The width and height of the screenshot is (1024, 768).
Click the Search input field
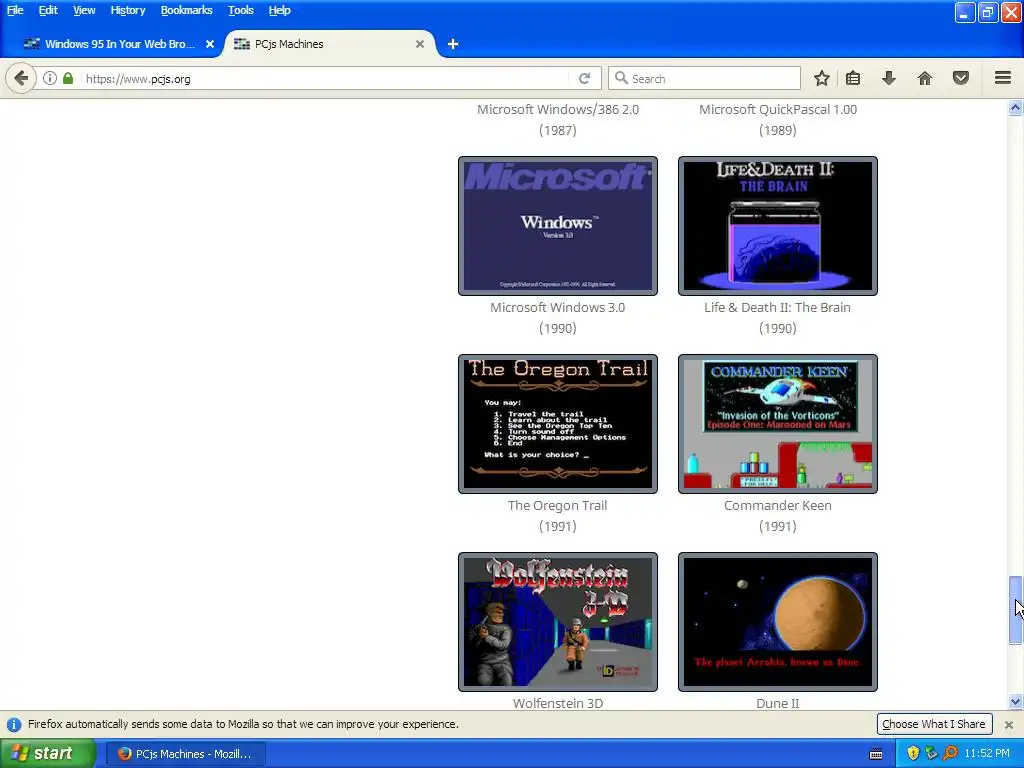pyautogui.click(x=704, y=78)
